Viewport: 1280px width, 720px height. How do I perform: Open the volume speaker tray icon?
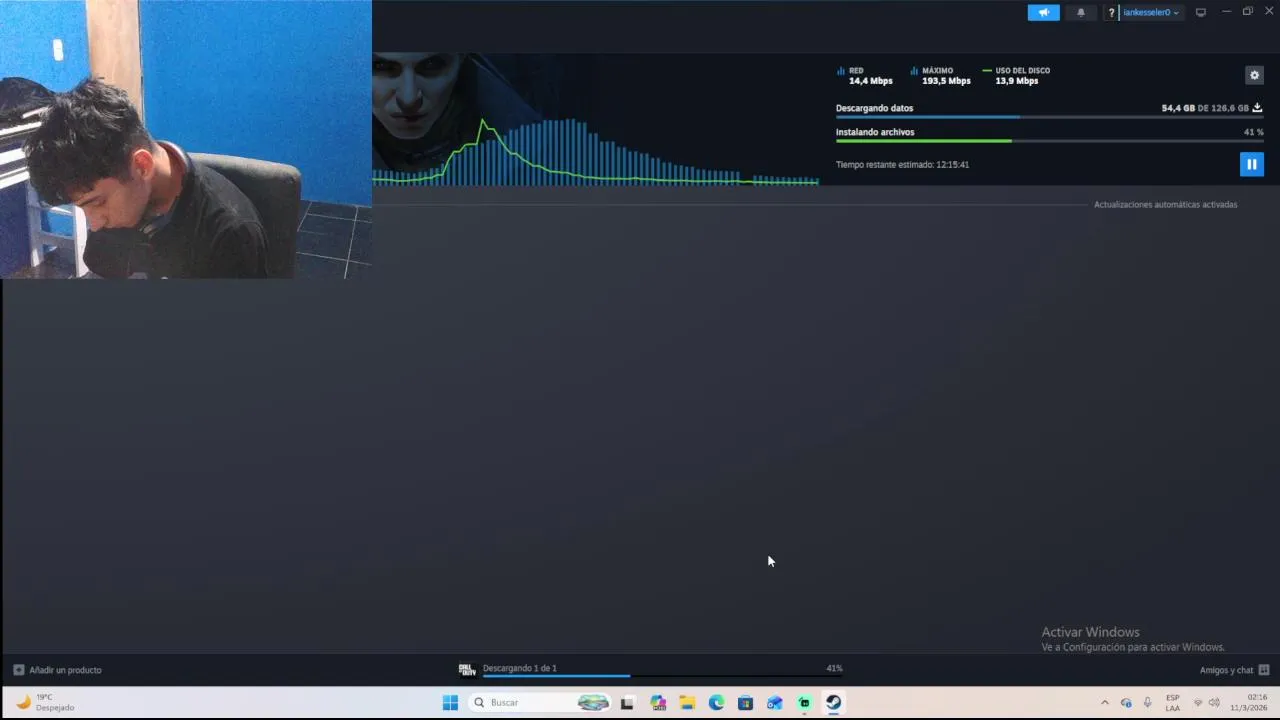(x=1214, y=702)
